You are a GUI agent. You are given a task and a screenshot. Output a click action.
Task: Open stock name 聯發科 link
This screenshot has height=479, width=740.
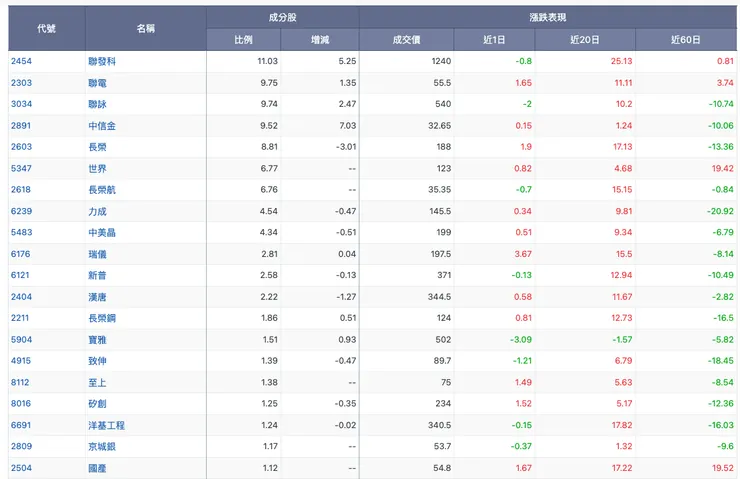102,61
